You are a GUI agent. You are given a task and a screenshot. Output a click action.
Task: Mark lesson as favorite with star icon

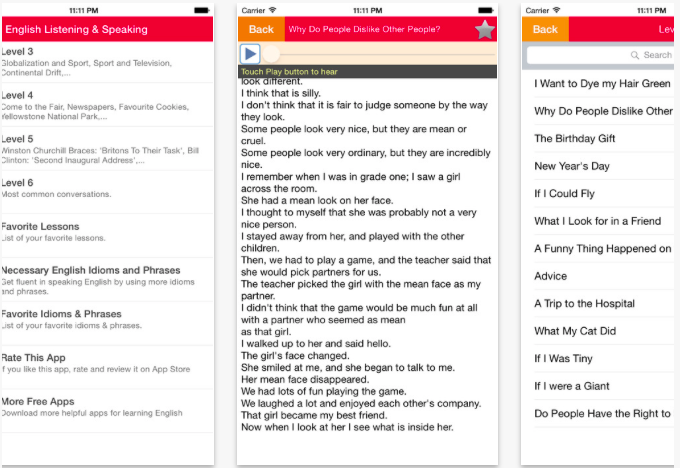[x=485, y=29]
